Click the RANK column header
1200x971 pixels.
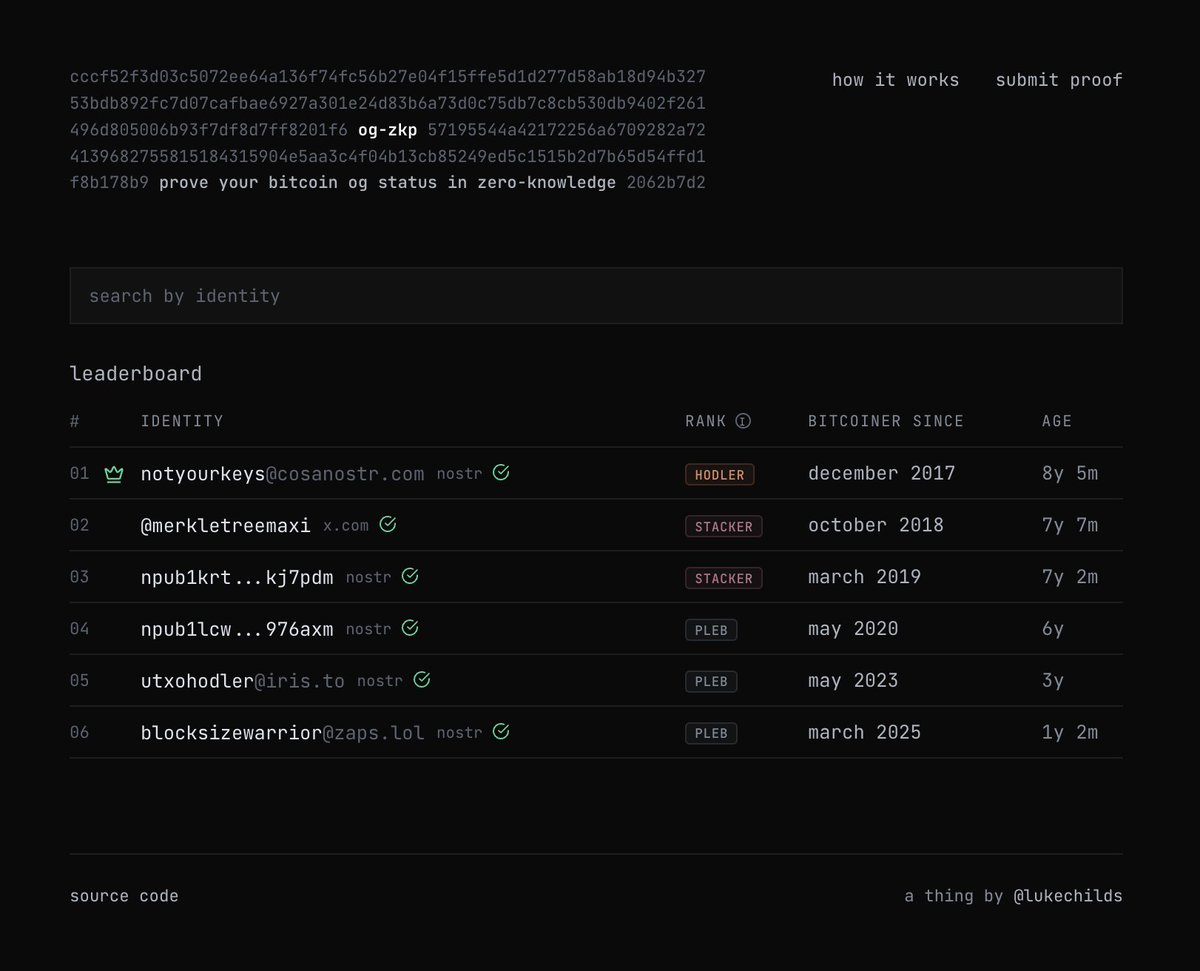[x=706, y=421]
